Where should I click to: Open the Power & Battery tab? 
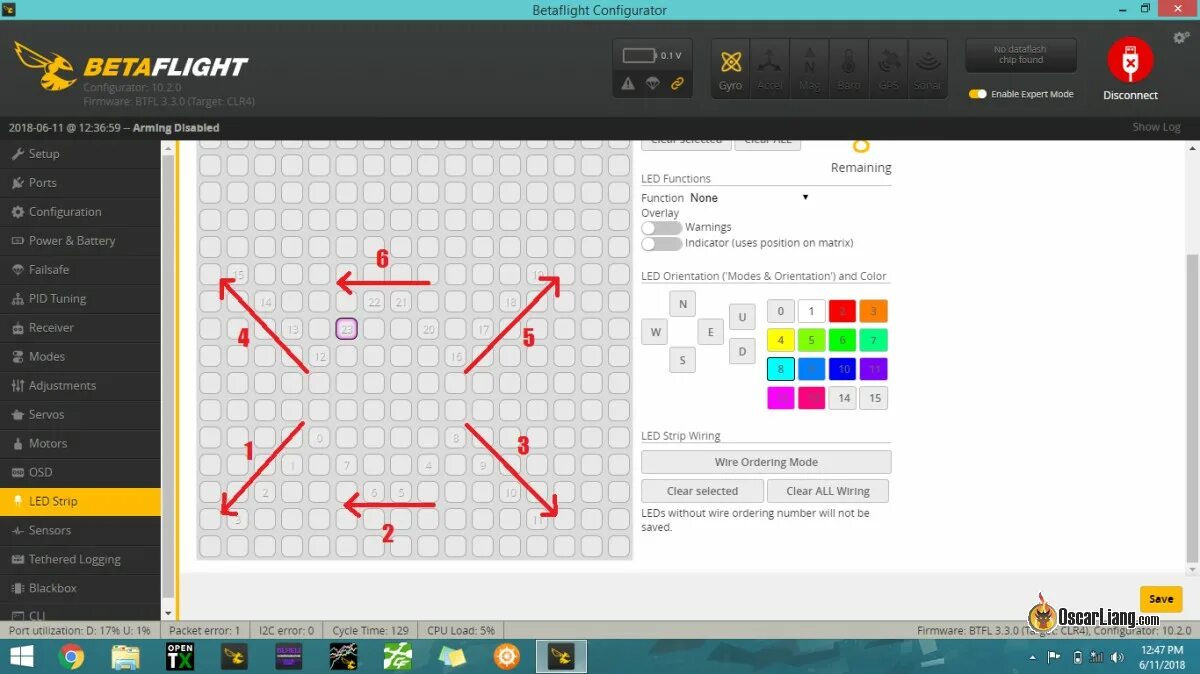coord(80,241)
